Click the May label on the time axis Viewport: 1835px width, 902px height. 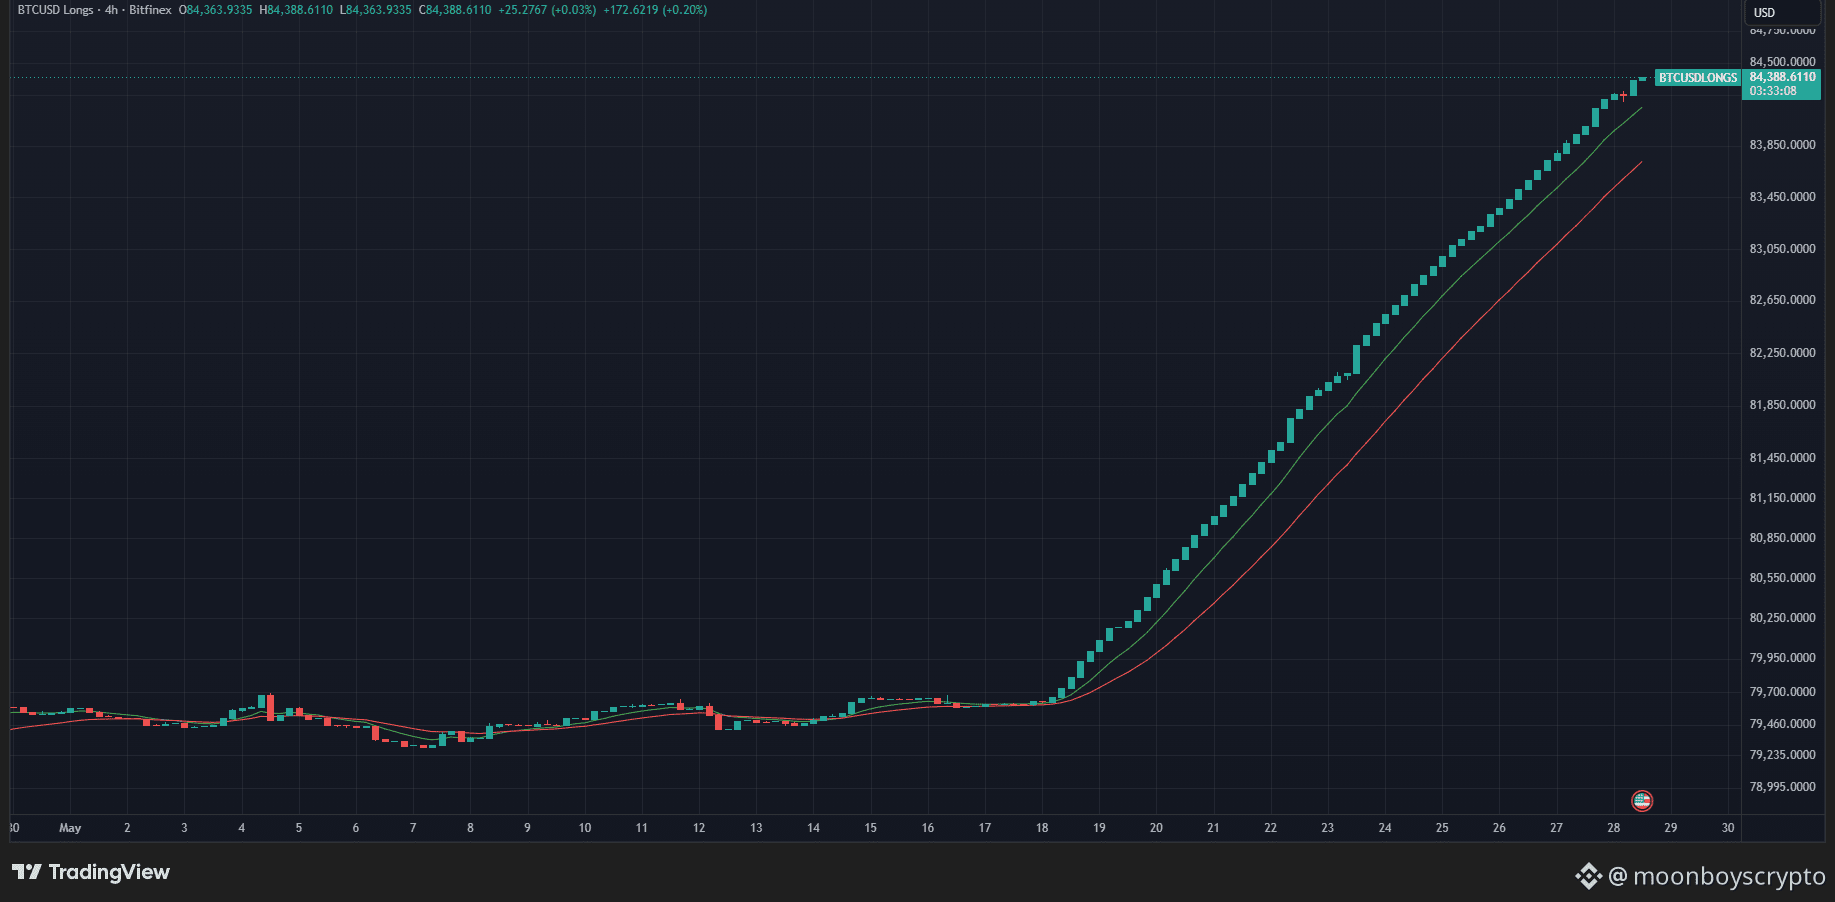point(70,828)
